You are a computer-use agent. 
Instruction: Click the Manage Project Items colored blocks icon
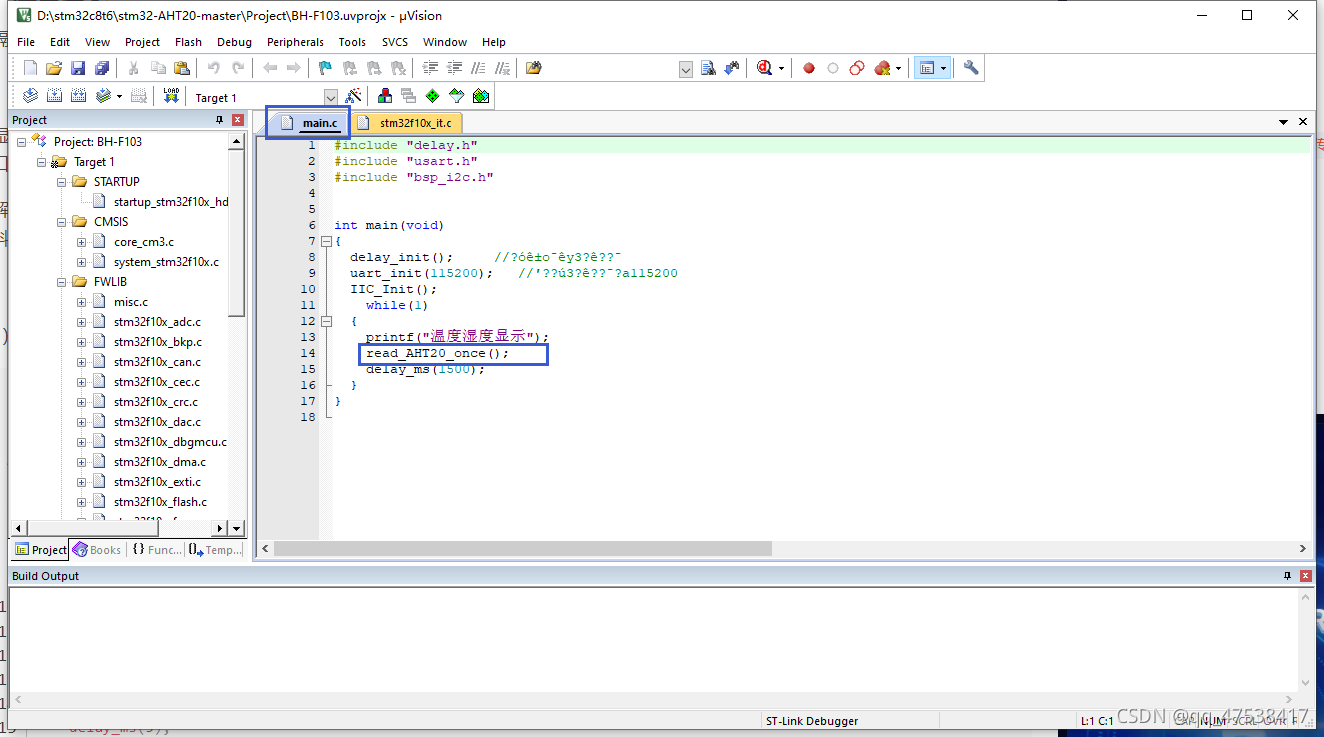[x=384, y=96]
